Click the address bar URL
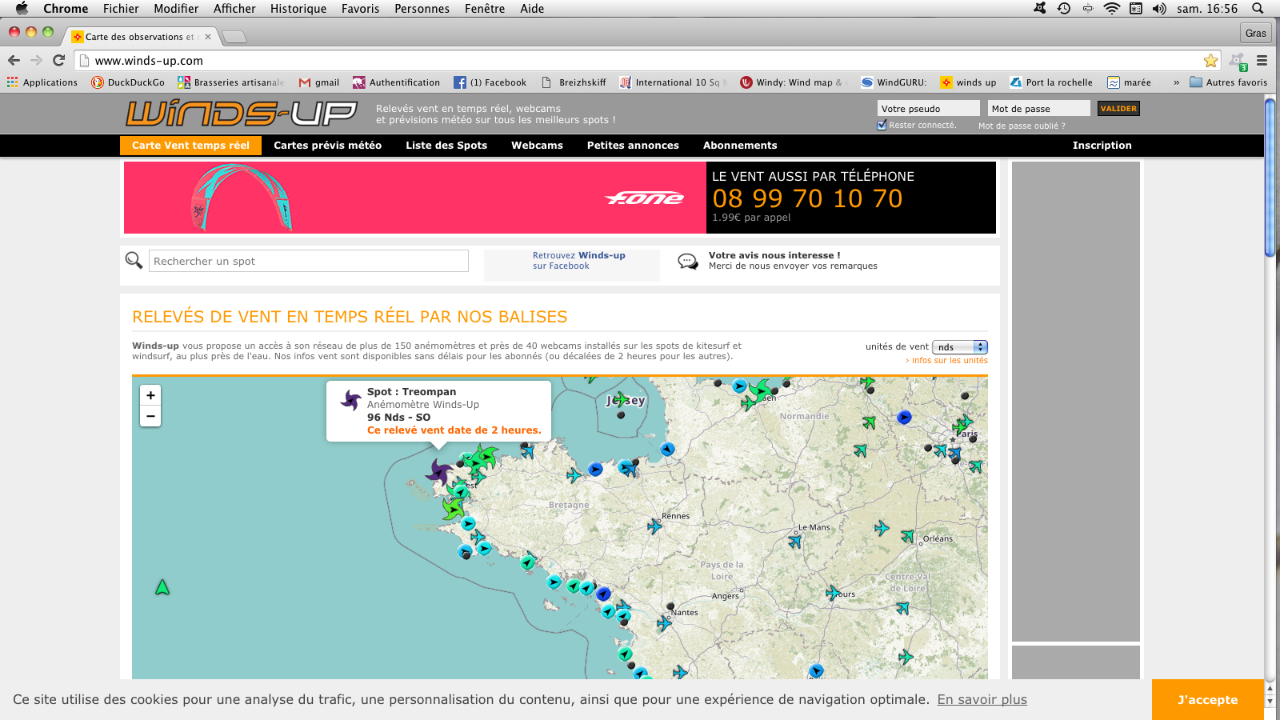Viewport: 1280px width, 720px height. coord(149,61)
